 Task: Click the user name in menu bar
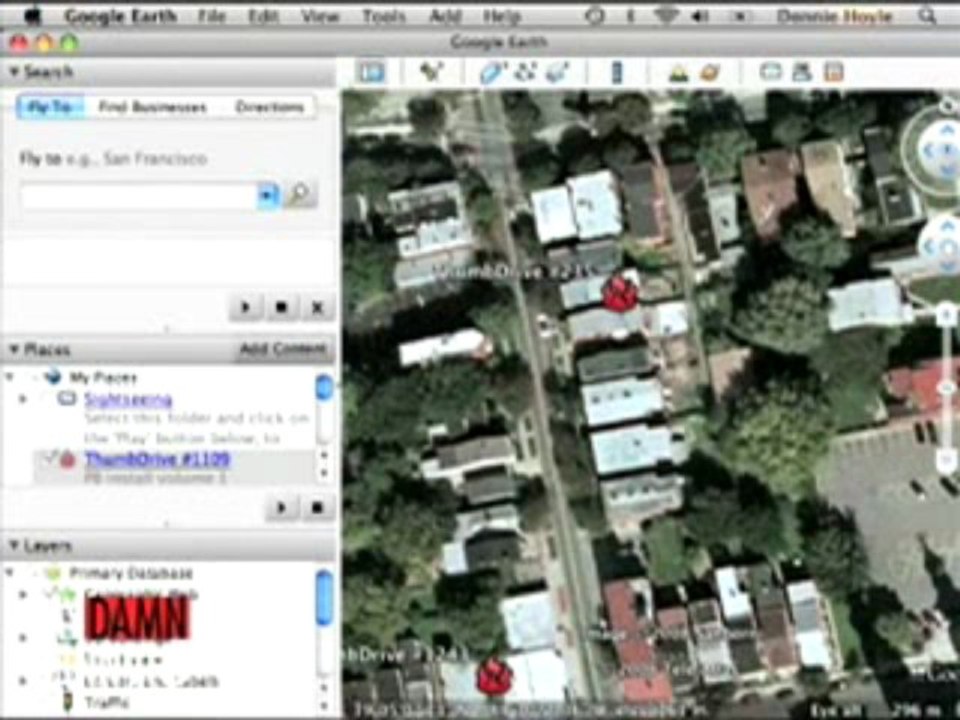[834, 16]
